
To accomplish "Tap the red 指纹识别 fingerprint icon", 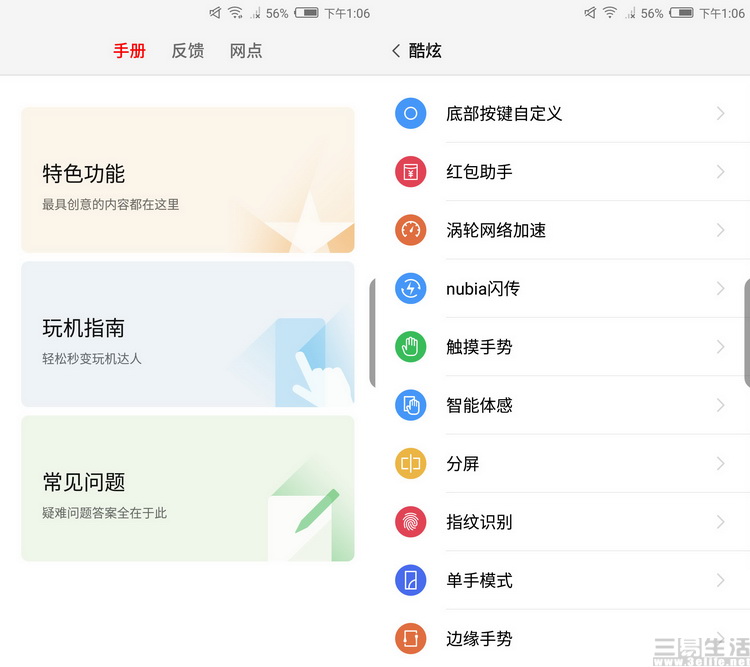I will (411, 522).
